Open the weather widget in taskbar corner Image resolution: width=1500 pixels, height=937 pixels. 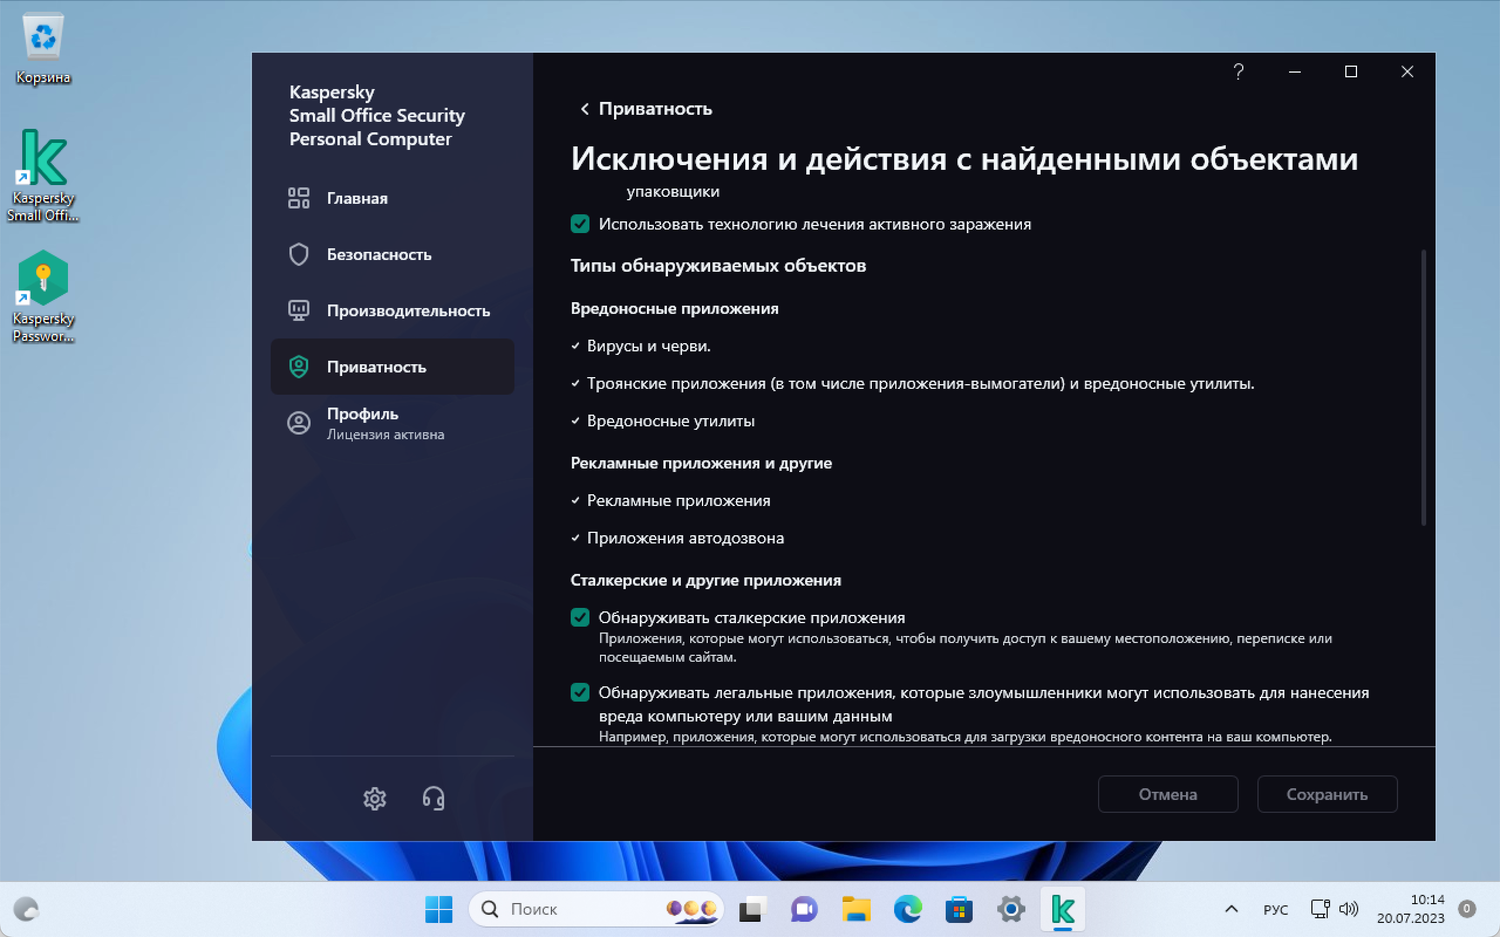tap(26, 909)
